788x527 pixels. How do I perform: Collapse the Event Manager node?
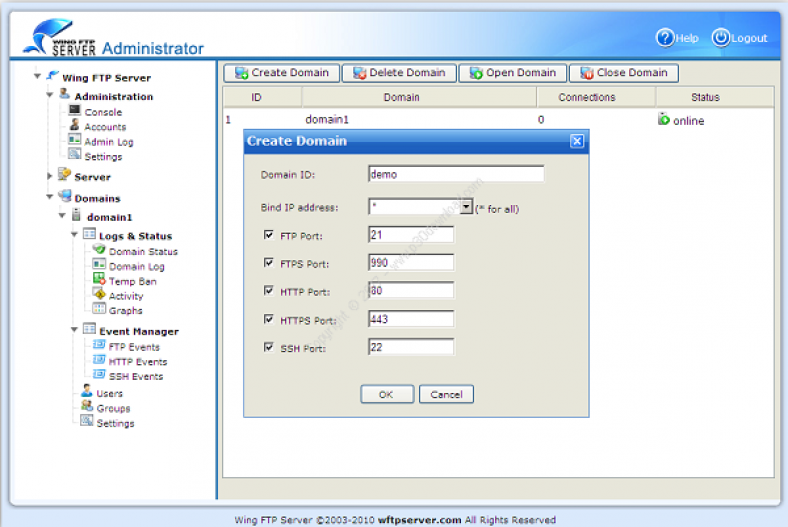point(74,330)
